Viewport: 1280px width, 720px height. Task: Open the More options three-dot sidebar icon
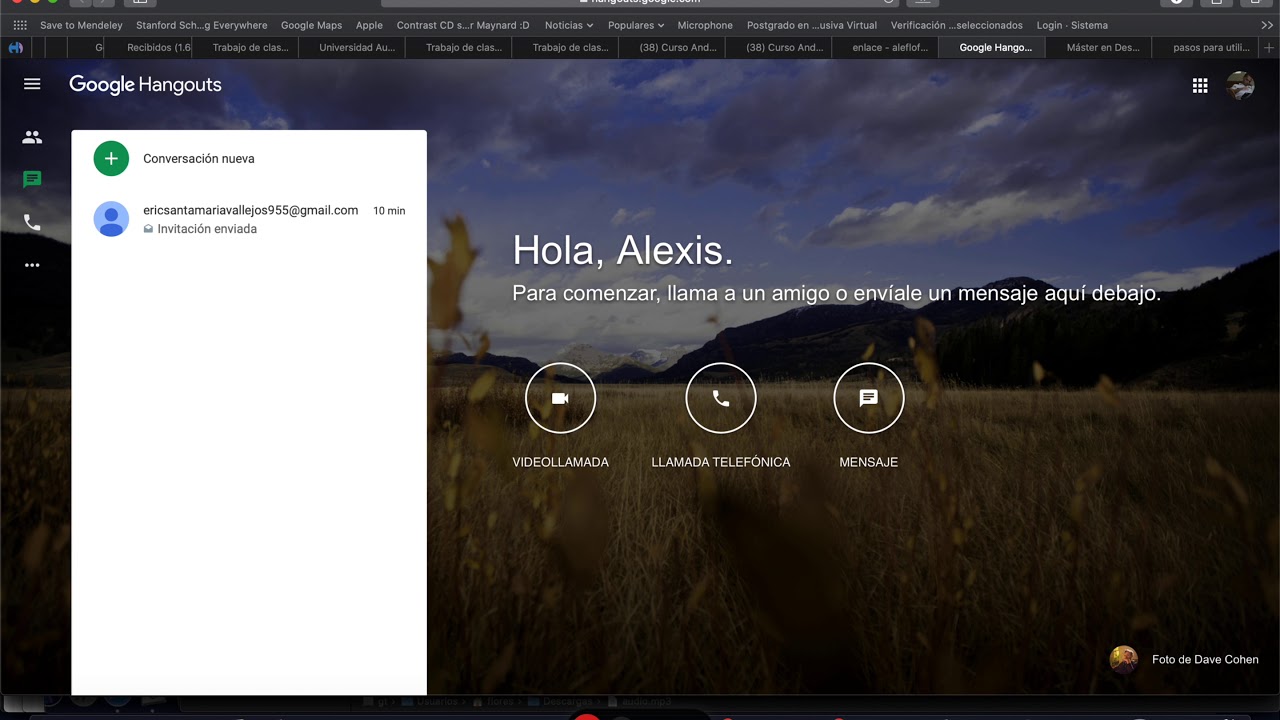coord(32,265)
